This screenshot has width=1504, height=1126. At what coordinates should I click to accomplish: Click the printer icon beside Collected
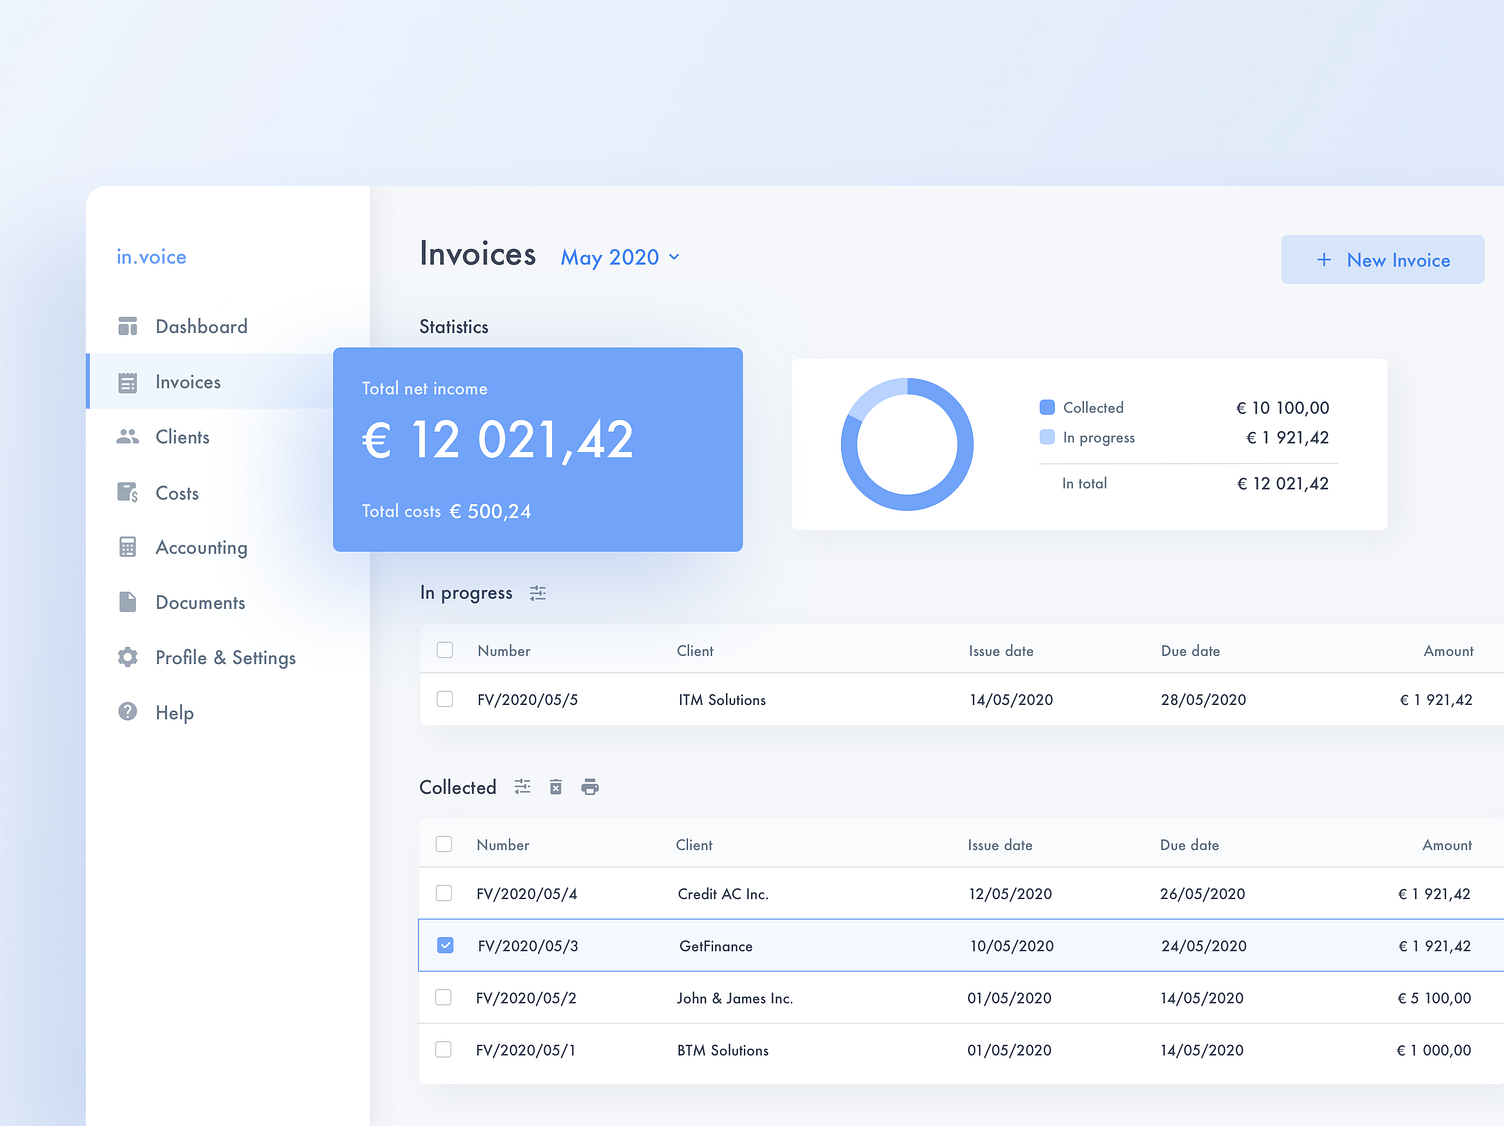(x=590, y=787)
